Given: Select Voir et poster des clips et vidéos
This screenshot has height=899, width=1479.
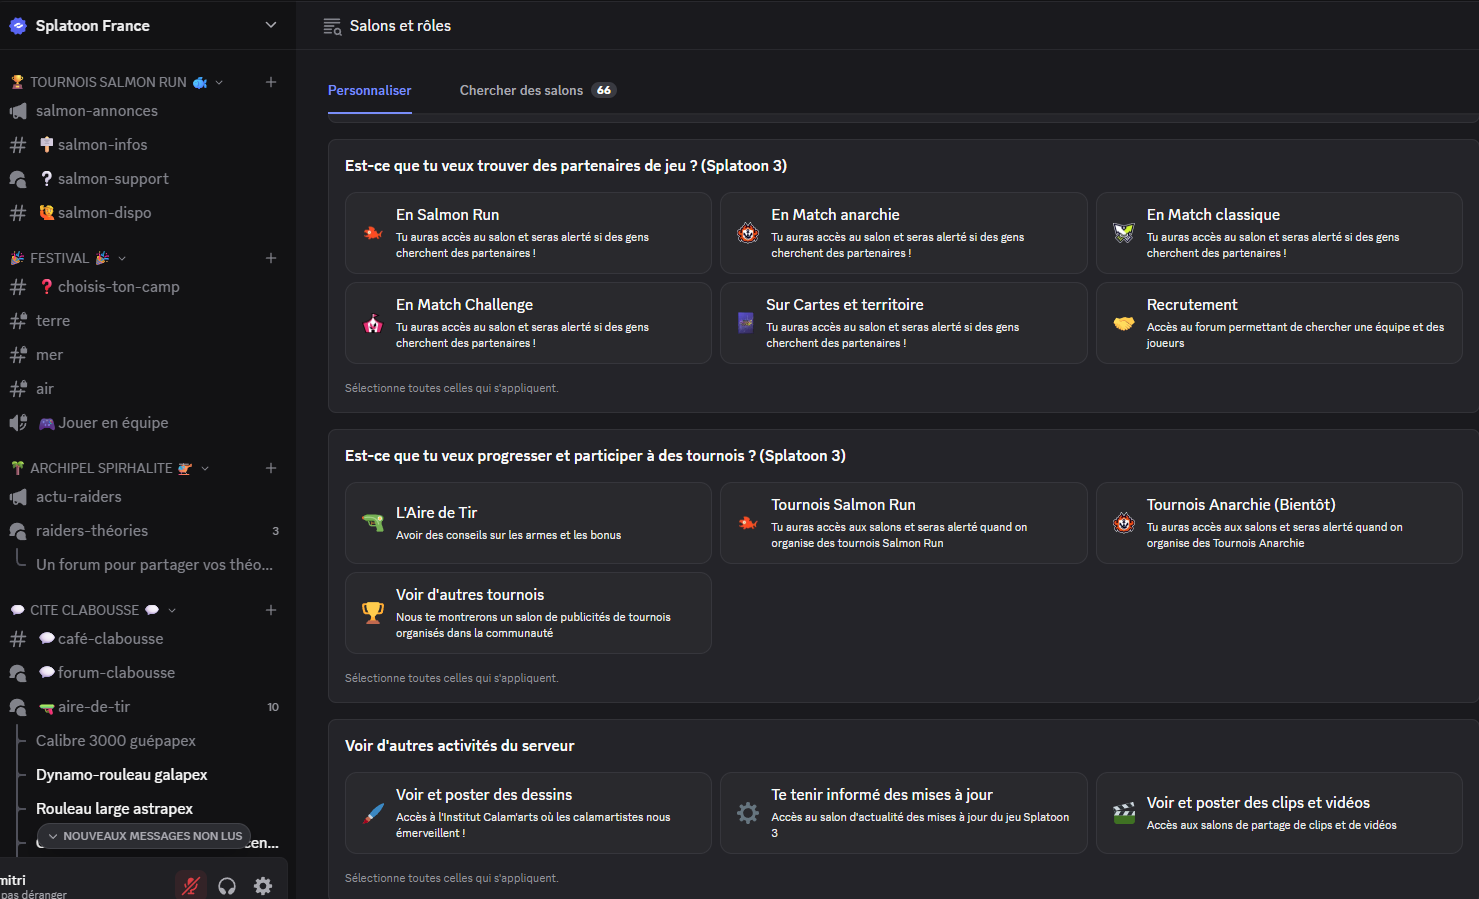Looking at the screenshot, I should 1279,813.
